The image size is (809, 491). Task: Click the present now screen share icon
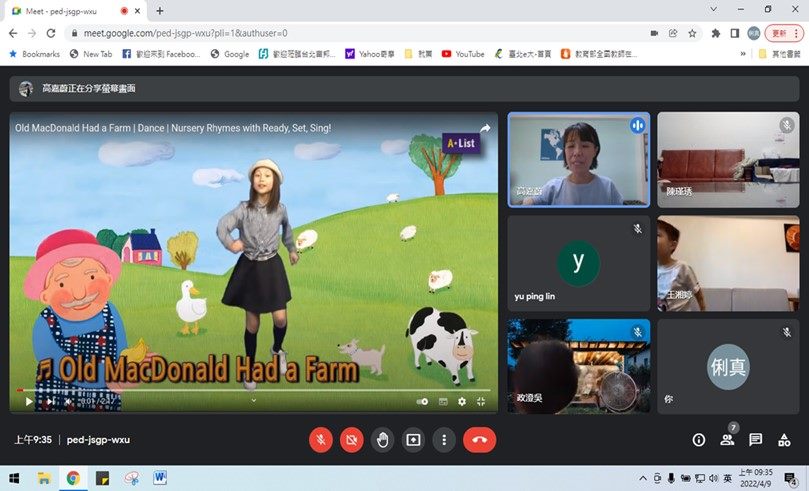[x=413, y=439]
